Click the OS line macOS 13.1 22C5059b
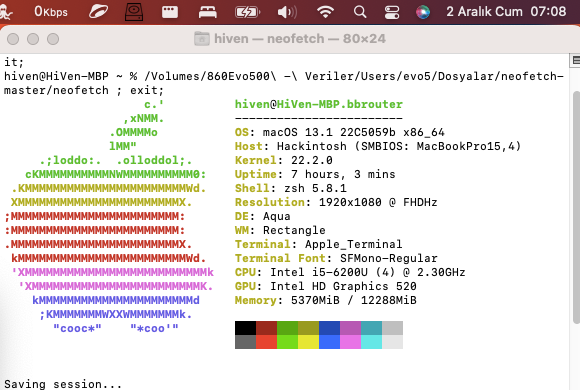Image resolution: width=580 pixels, height=390 pixels. point(340,132)
